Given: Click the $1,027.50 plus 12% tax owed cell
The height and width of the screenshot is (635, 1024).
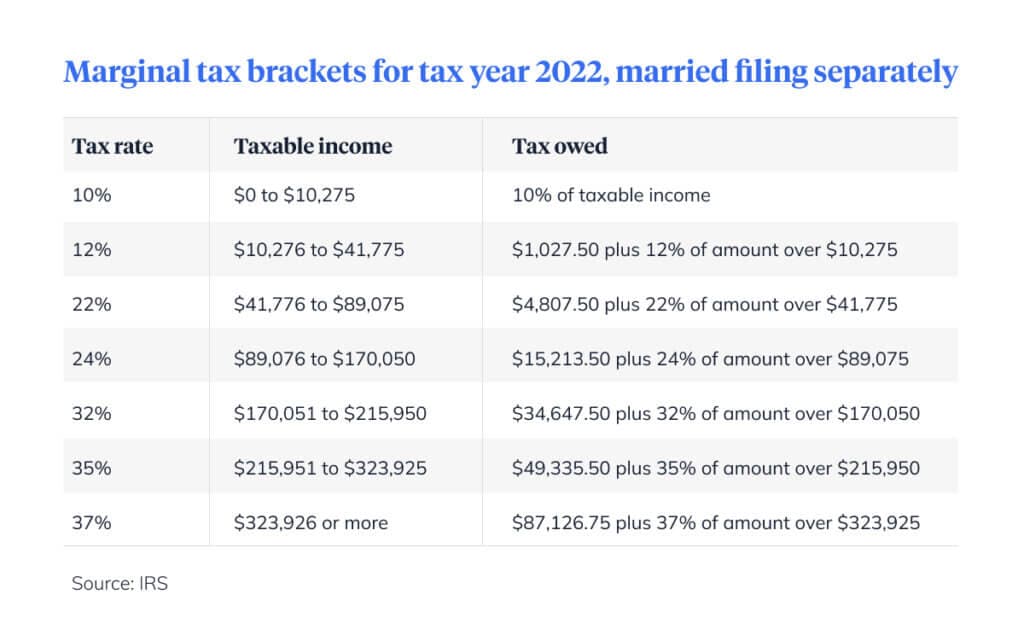Looking at the screenshot, I should click(705, 250).
